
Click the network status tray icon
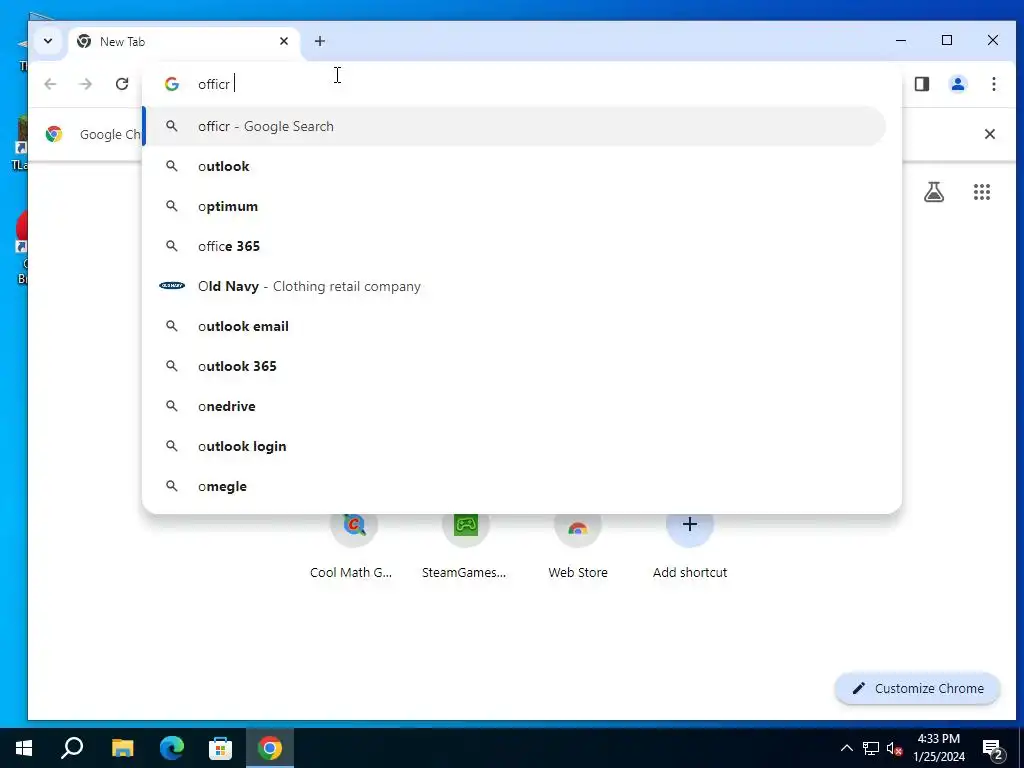(871, 748)
